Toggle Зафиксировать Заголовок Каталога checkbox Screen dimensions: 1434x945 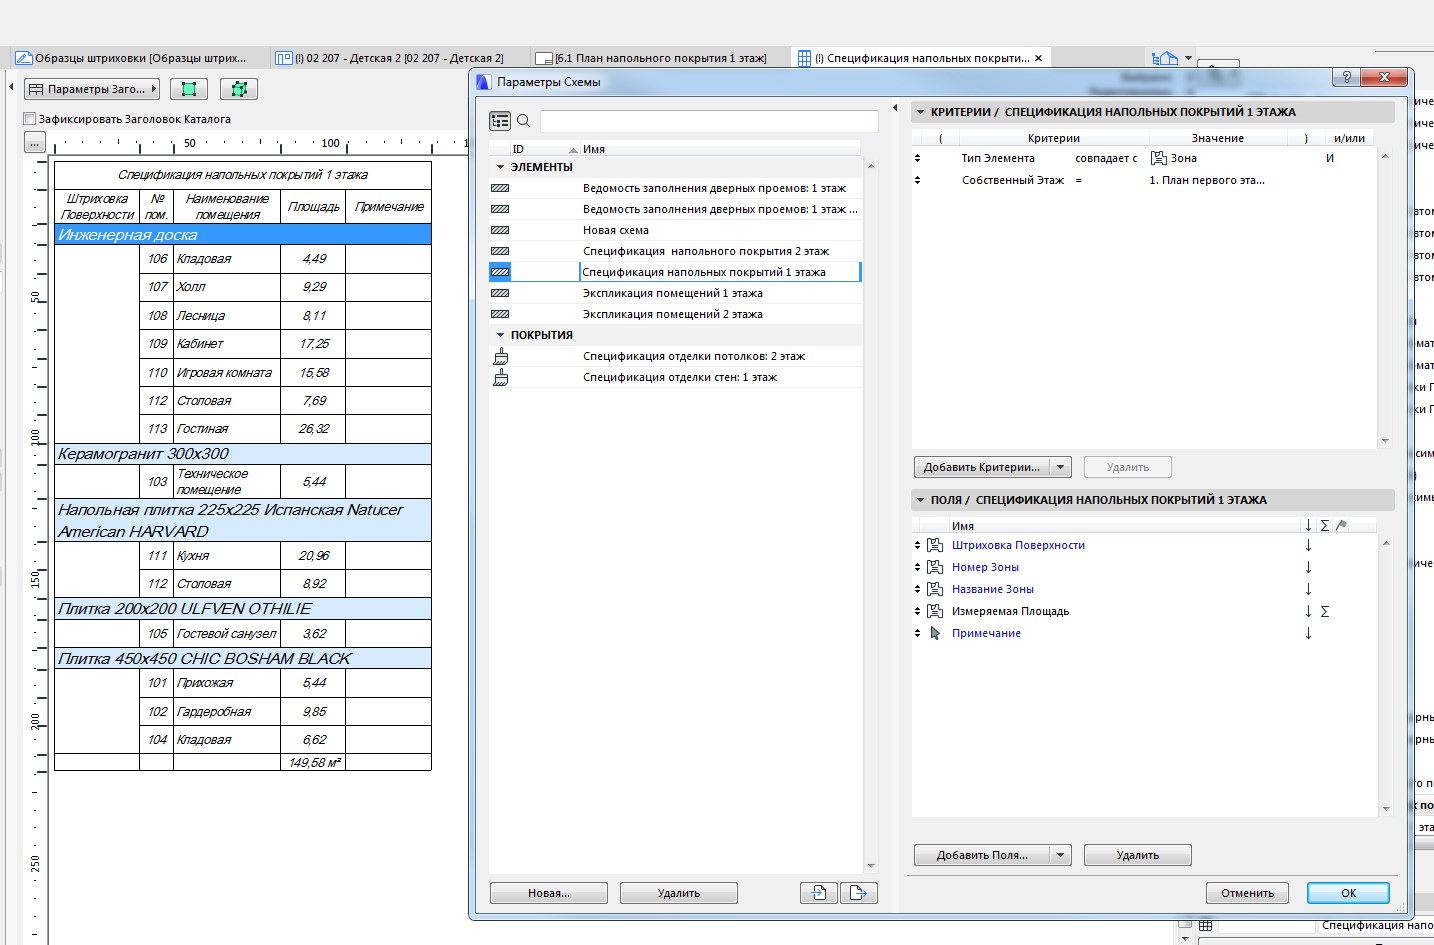29,119
